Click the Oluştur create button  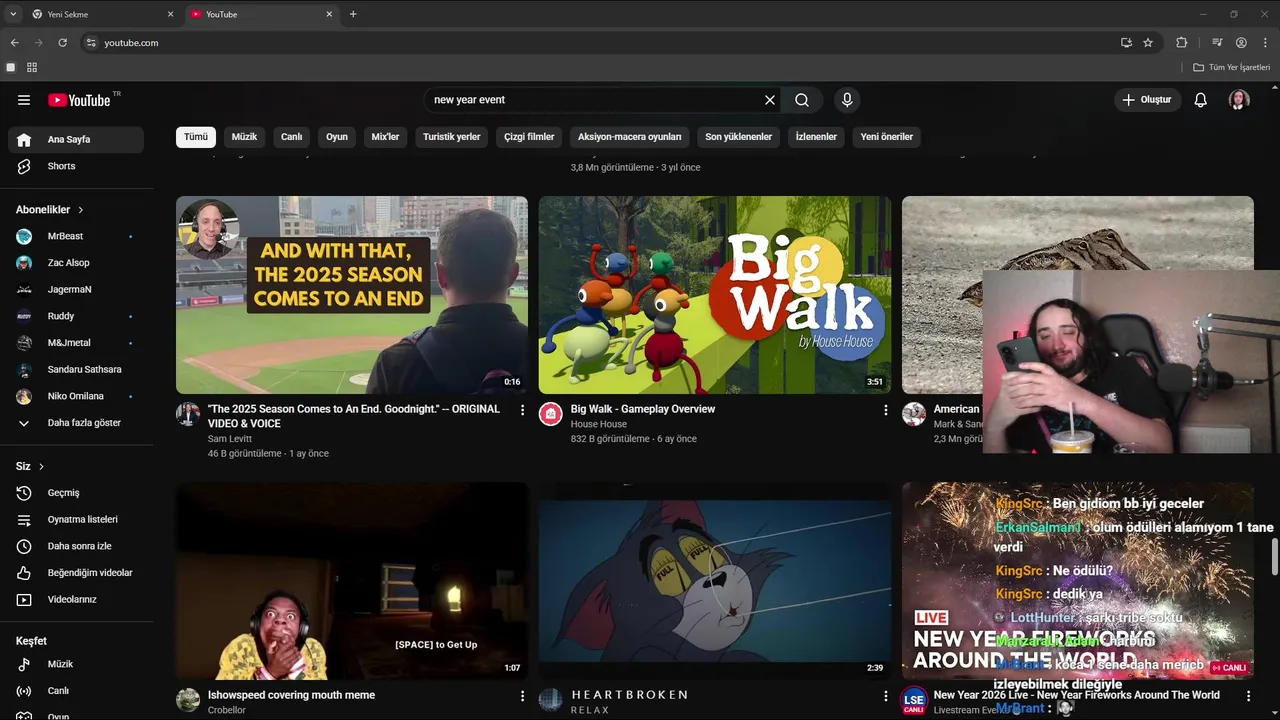(x=1147, y=100)
